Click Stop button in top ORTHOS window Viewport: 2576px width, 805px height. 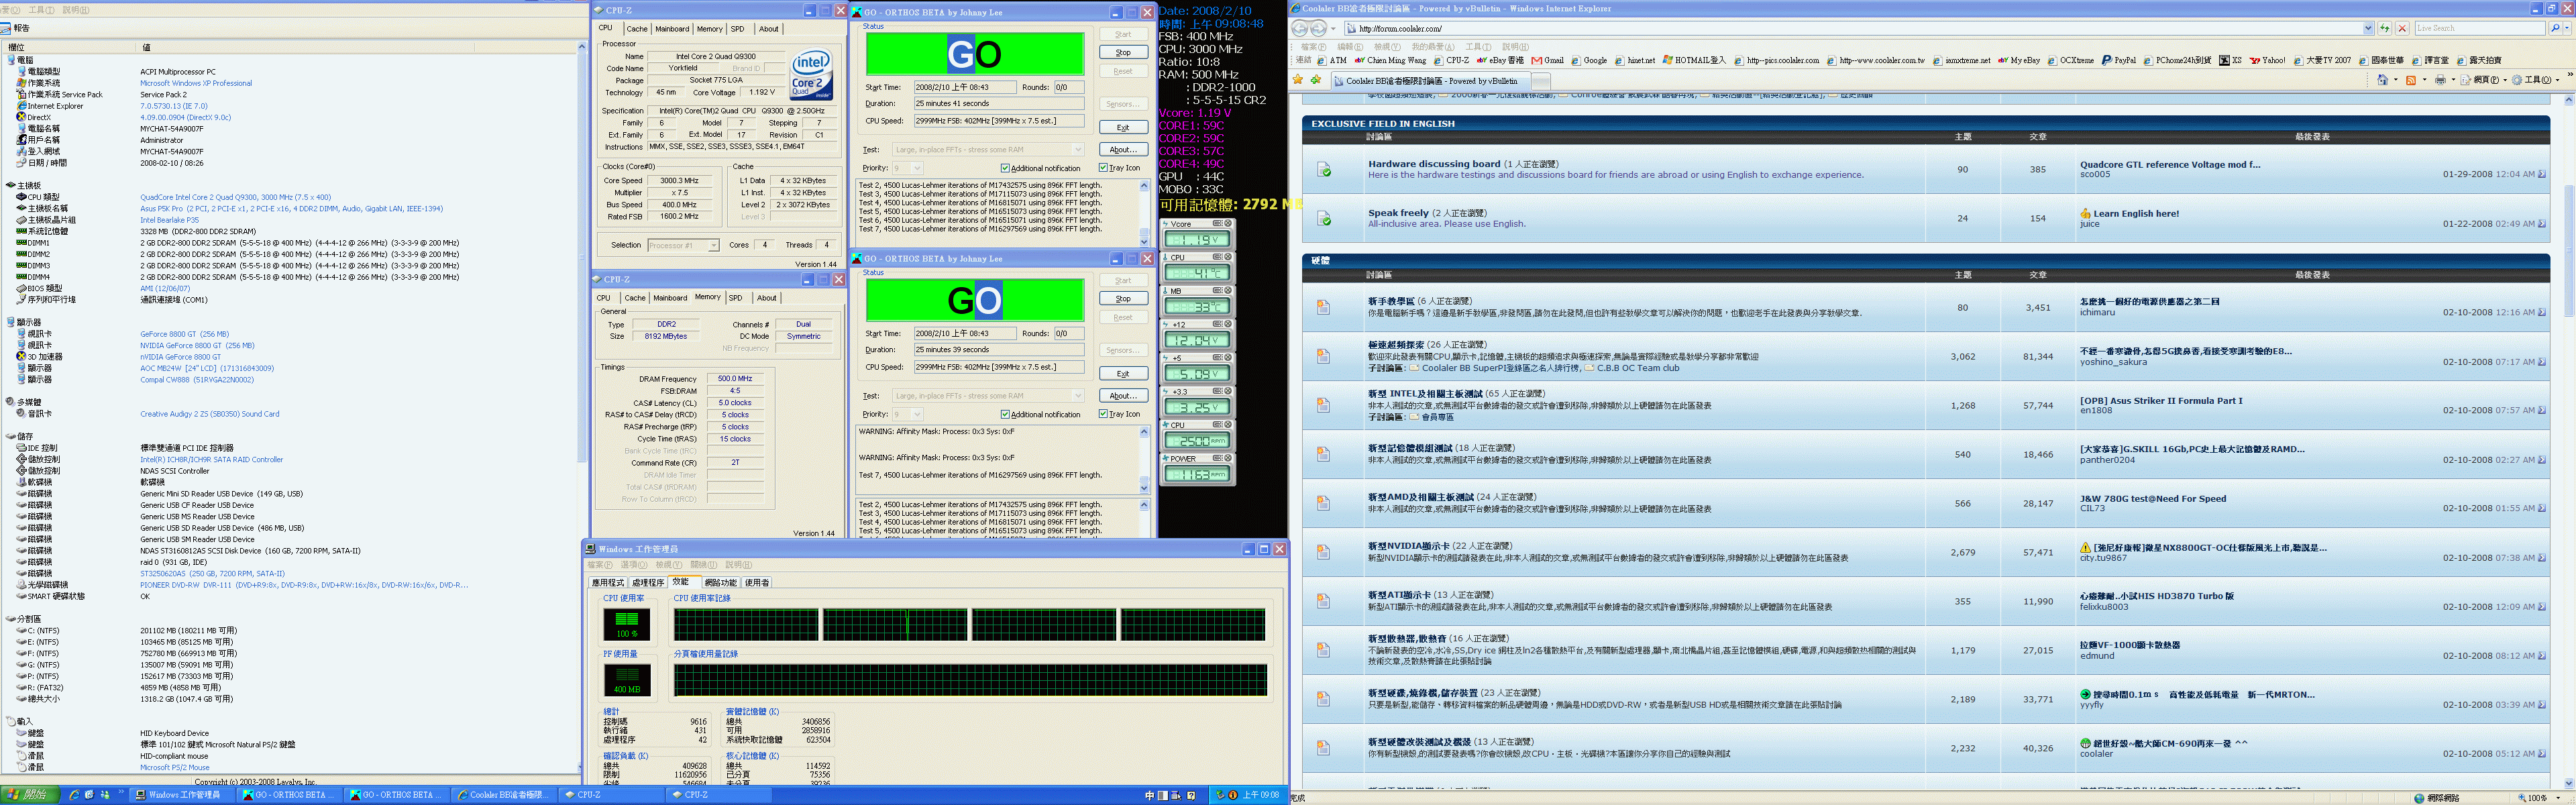click(x=1123, y=52)
